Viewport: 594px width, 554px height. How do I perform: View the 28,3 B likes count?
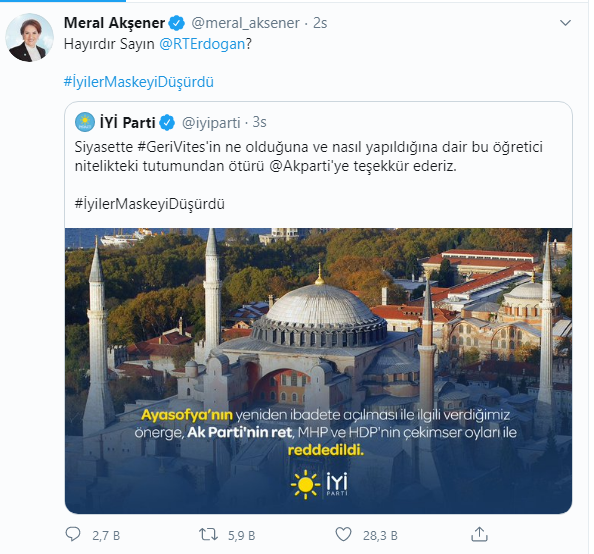(380, 535)
